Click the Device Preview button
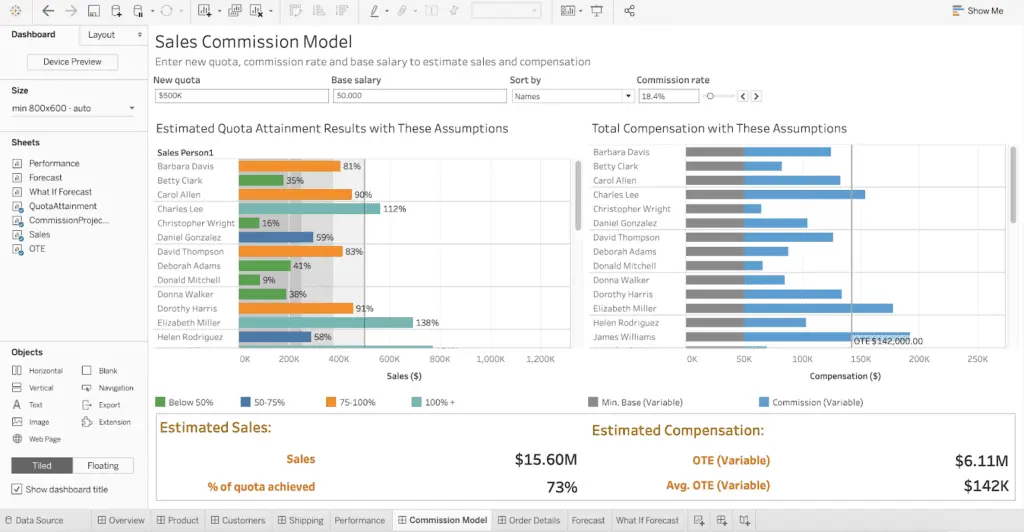1024x532 pixels. (x=72, y=62)
